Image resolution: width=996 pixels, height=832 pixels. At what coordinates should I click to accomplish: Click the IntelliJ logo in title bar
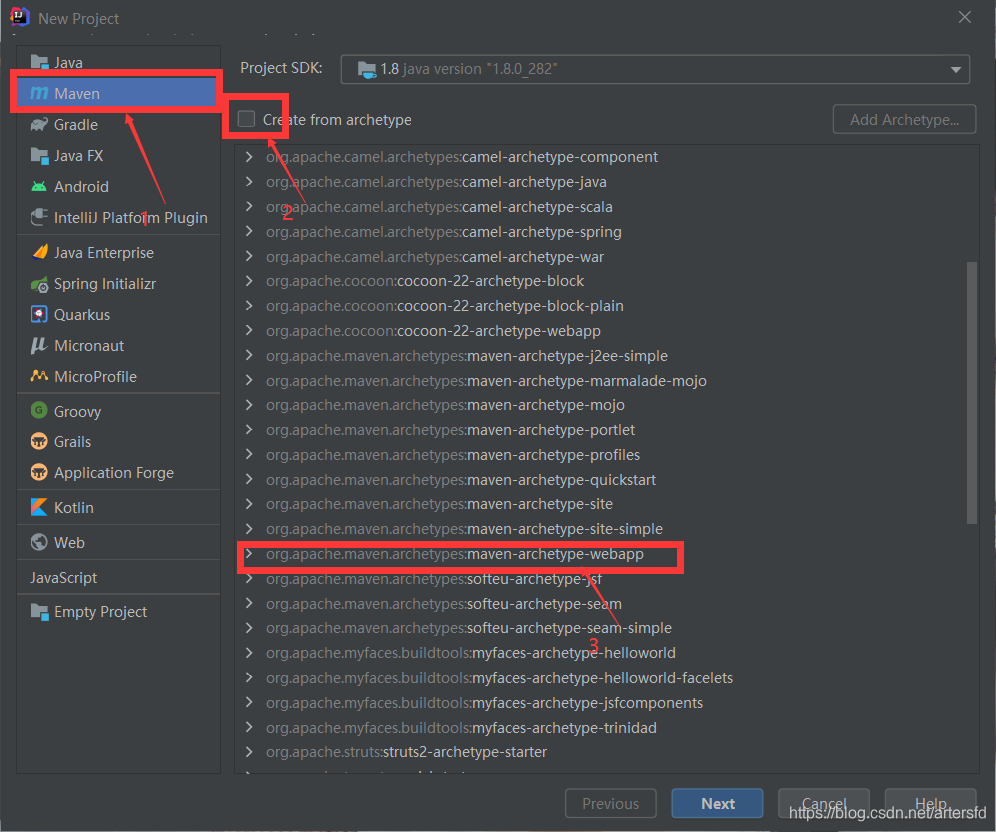[x=20, y=17]
